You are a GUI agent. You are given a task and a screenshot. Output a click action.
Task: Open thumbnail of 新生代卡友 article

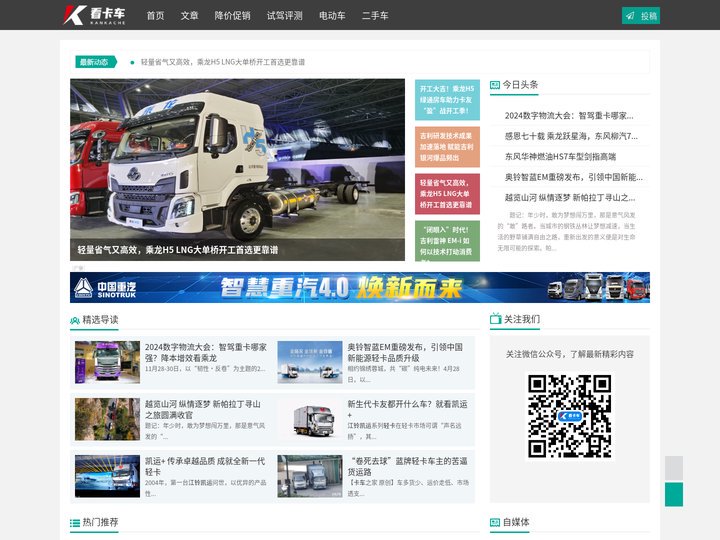310,419
